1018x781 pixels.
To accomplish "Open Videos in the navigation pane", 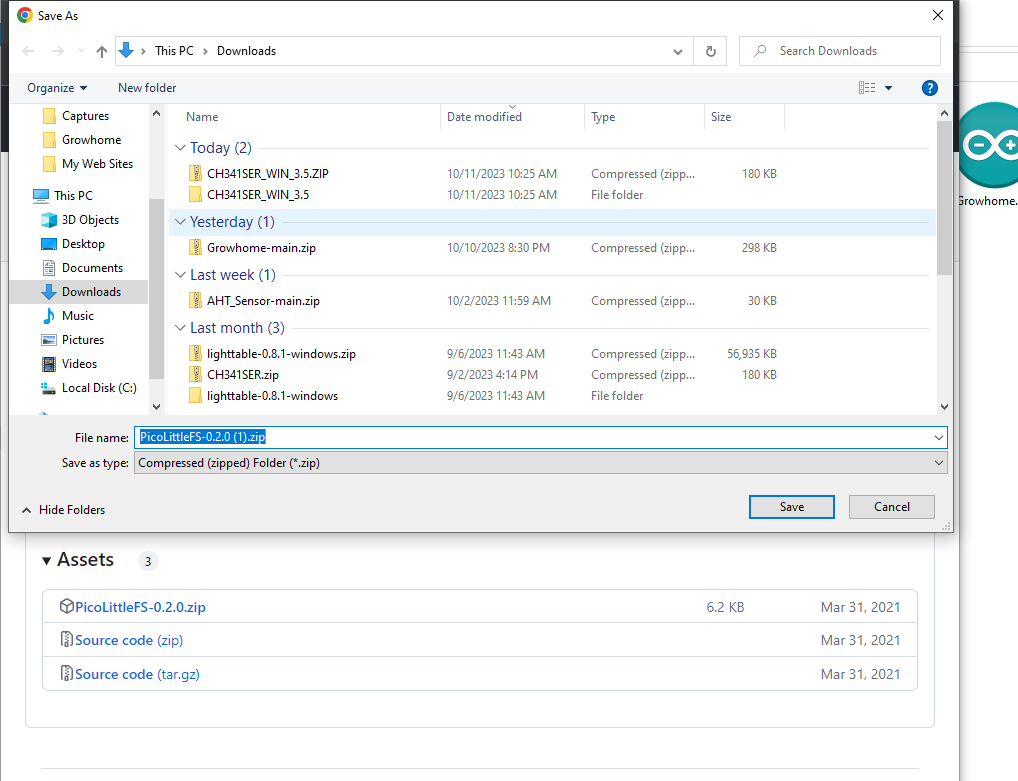I will tap(69, 364).
